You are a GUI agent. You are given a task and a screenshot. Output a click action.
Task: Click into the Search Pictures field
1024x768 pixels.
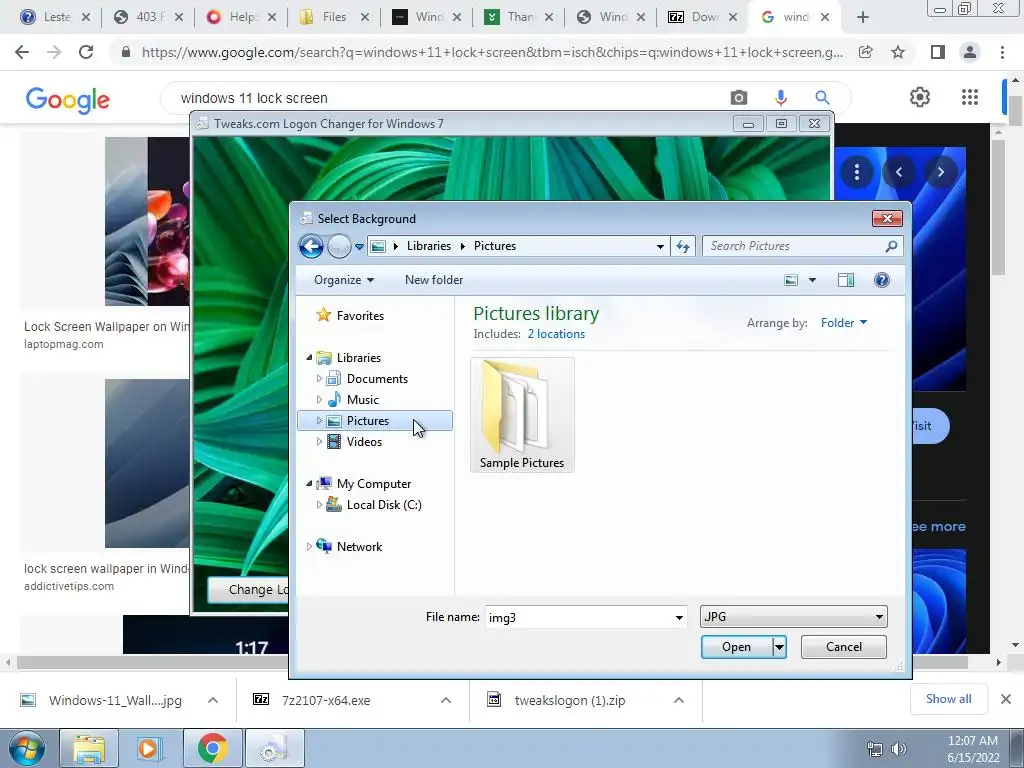pyautogui.click(x=793, y=246)
